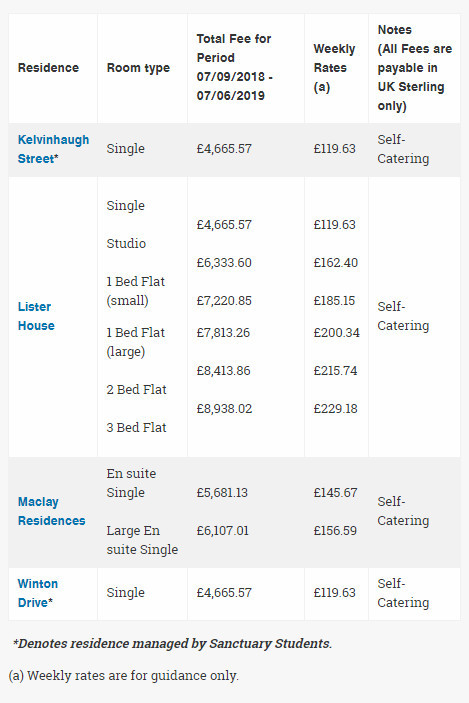Click Large En suite Single room type

(142, 540)
